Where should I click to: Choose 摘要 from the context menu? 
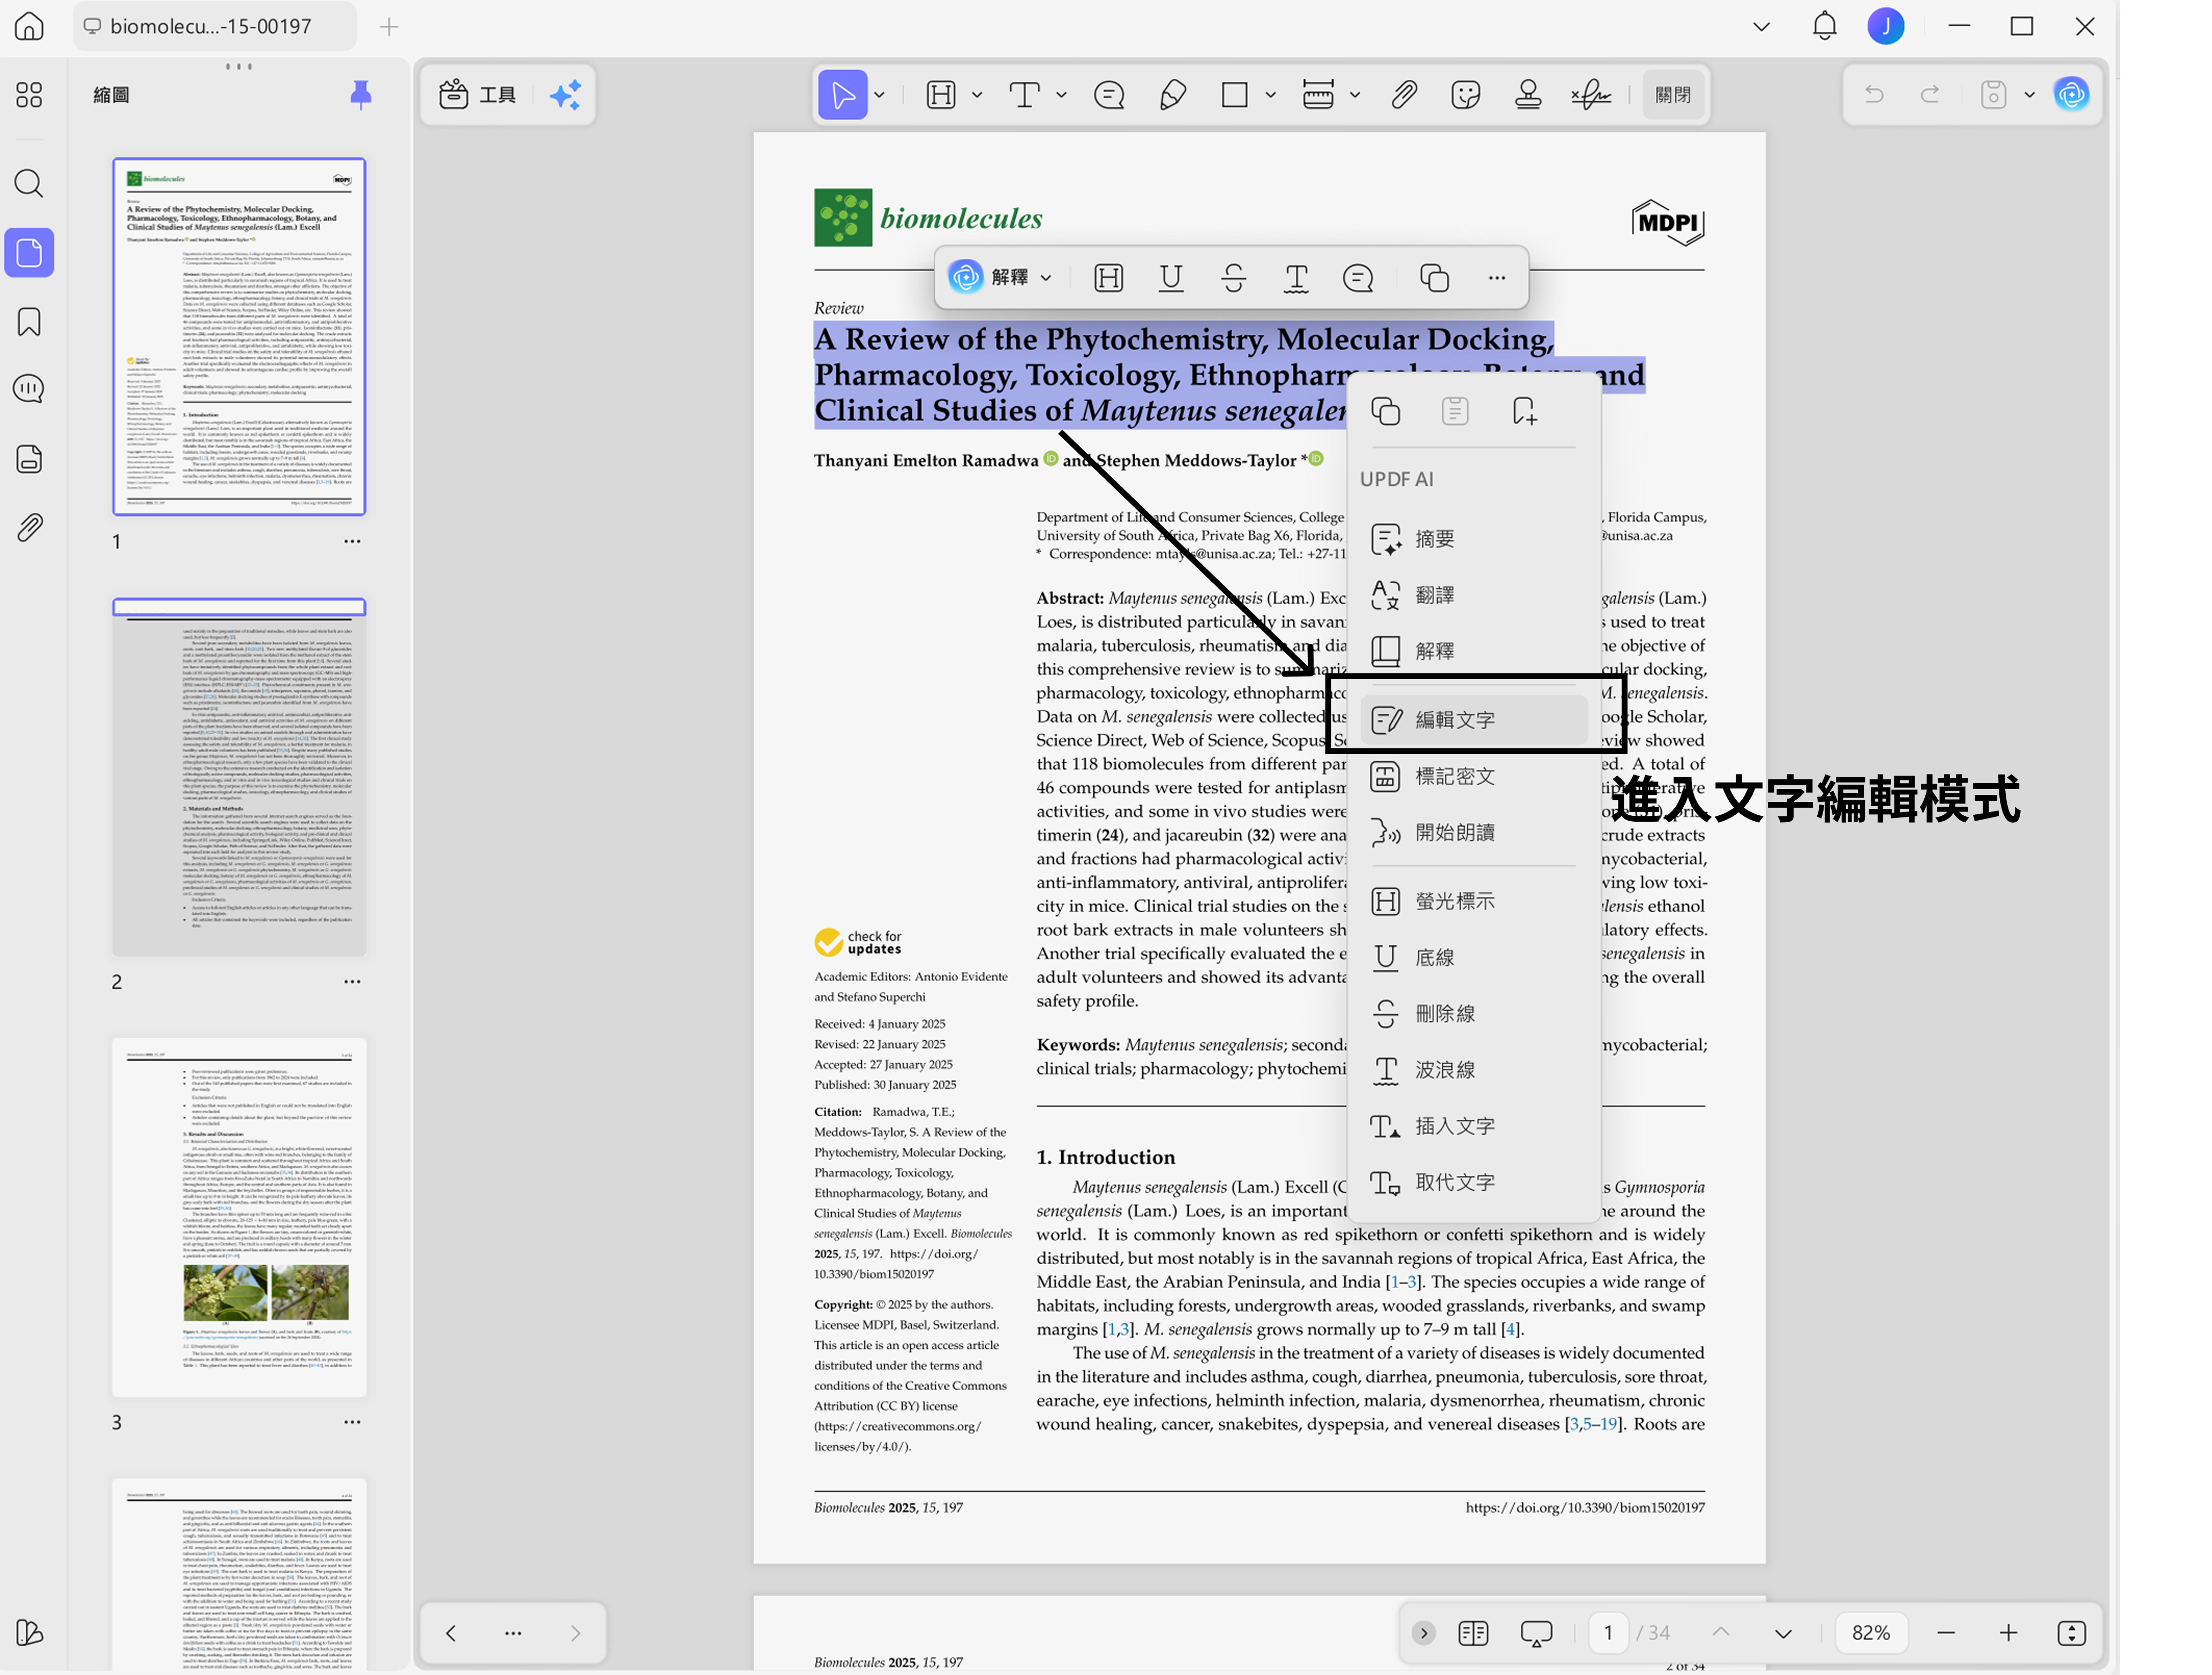[x=1473, y=539]
